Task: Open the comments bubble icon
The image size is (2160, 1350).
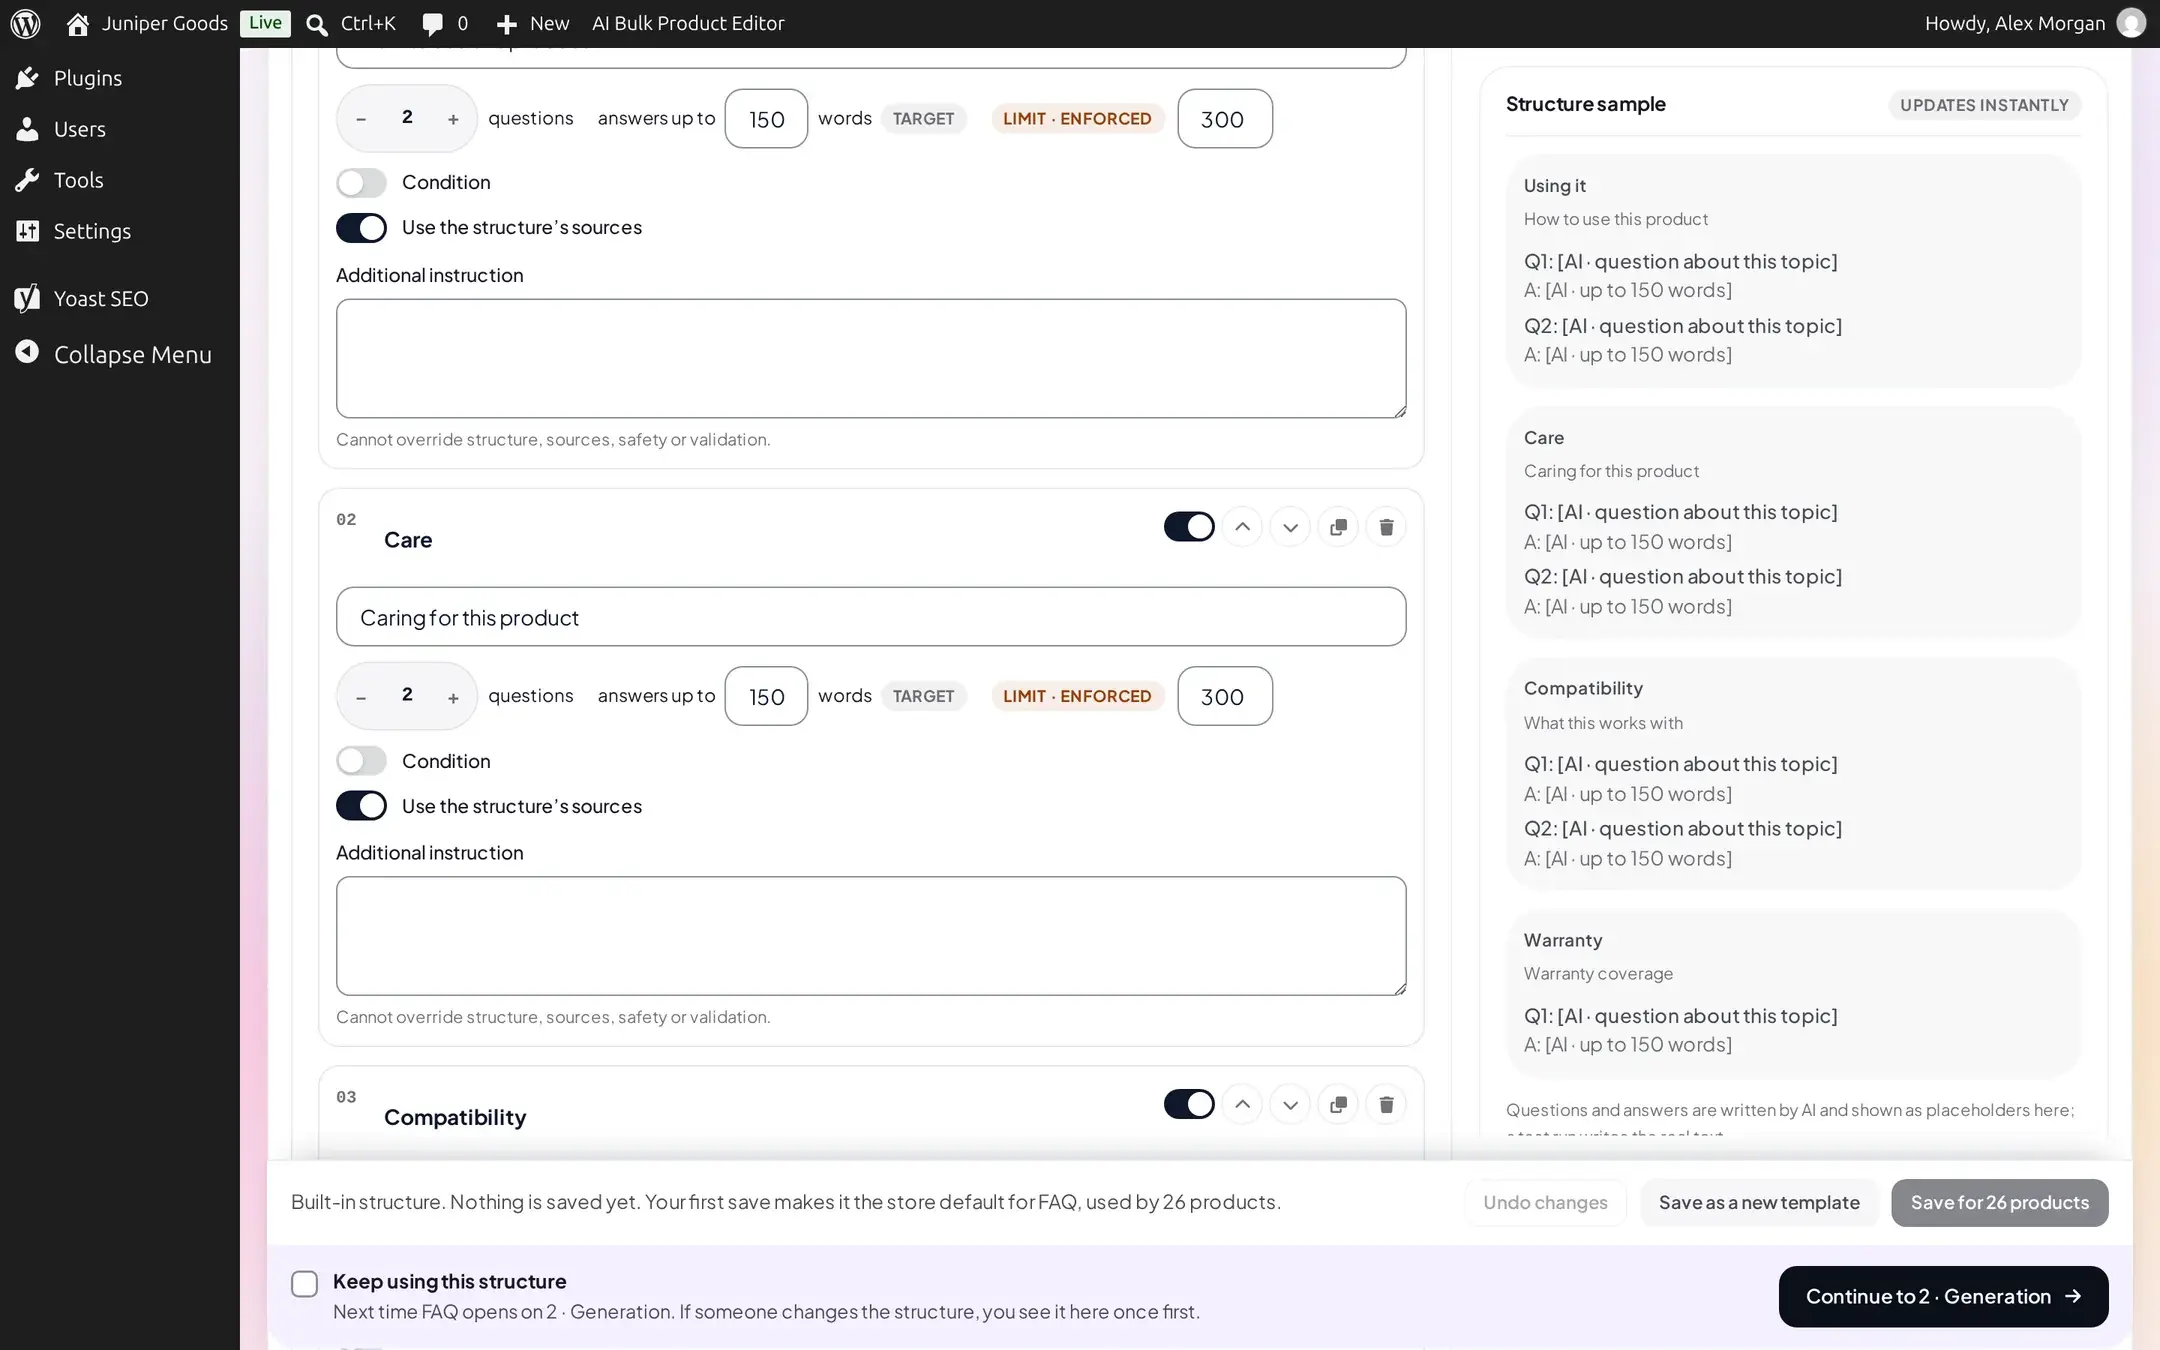Action: click(433, 24)
